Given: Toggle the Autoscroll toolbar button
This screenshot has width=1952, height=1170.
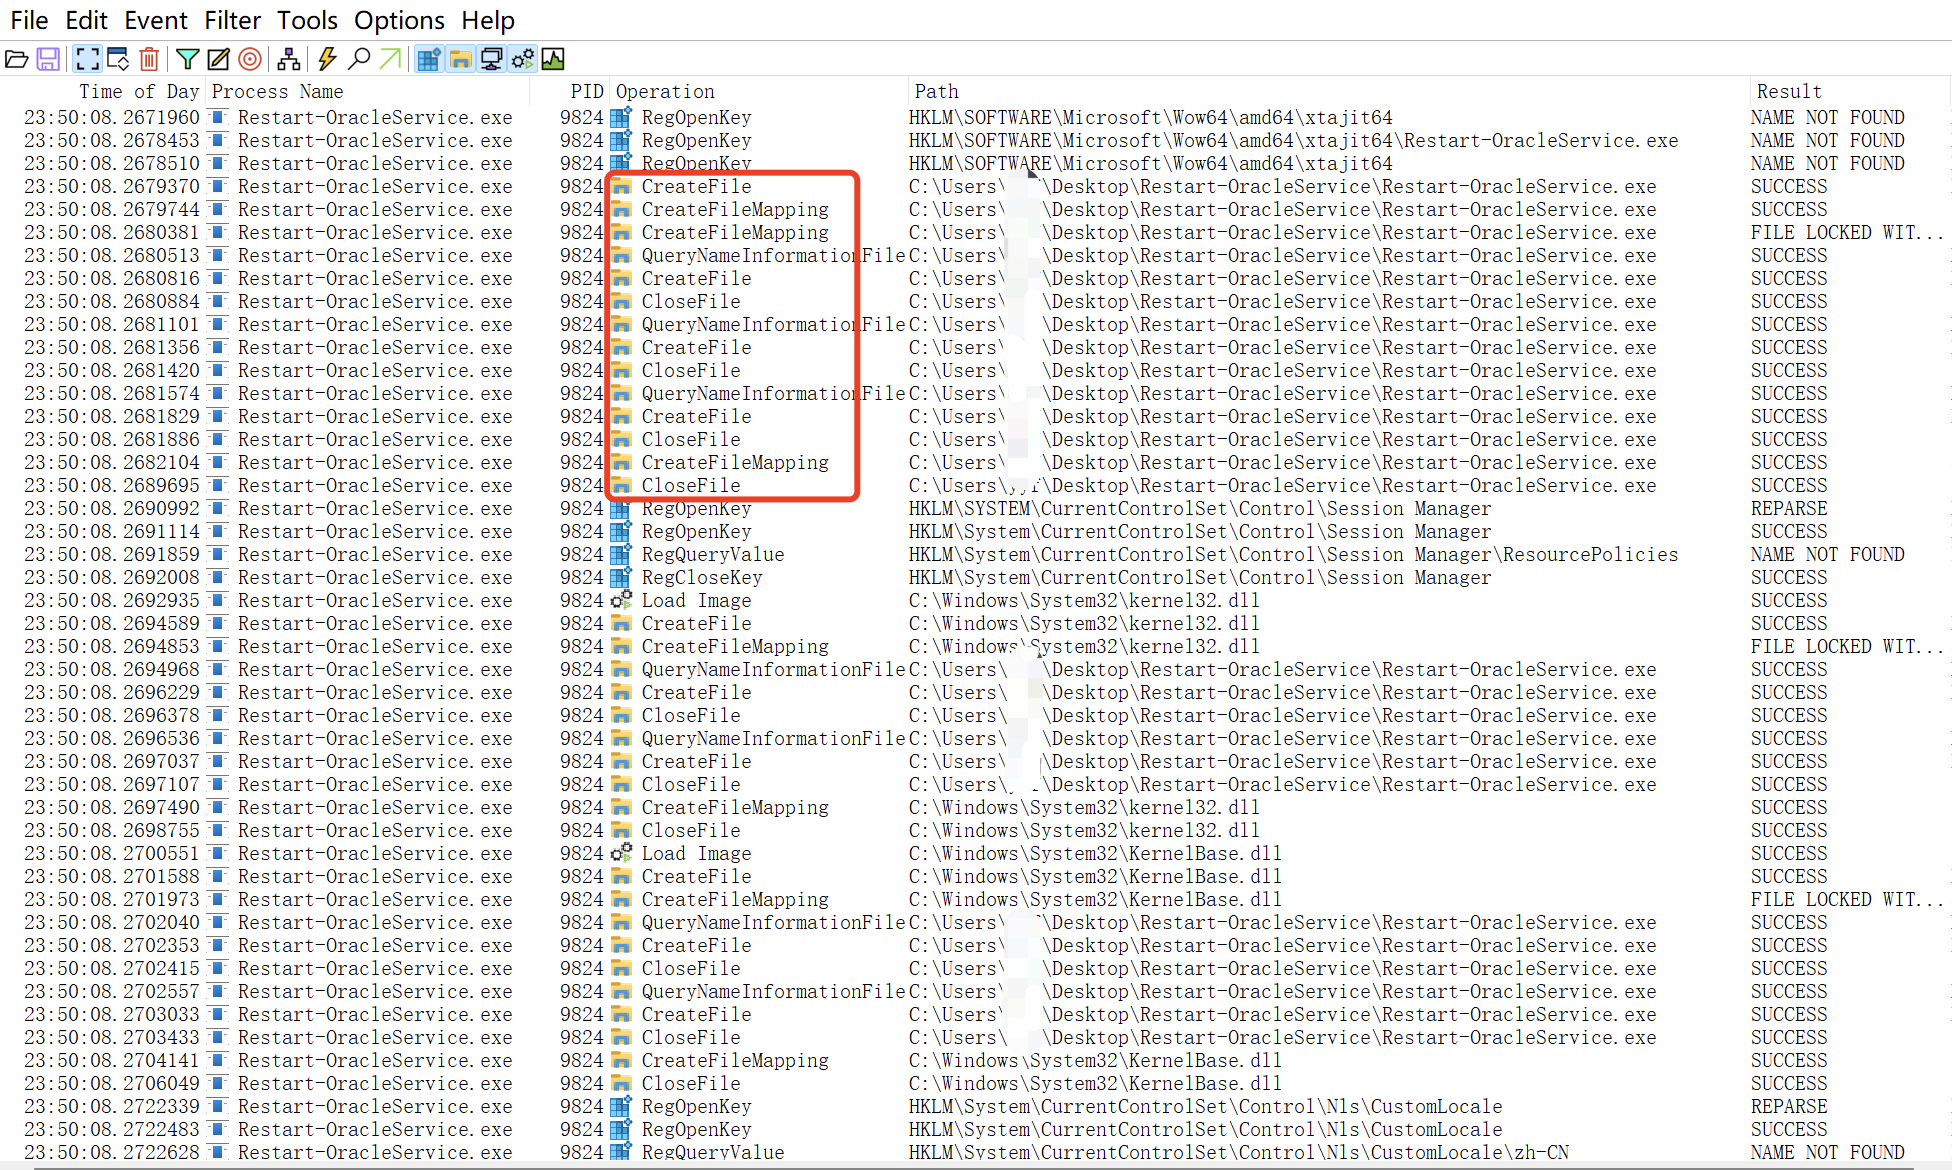Looking at the screenshot, I should click(x=118, y=60).
